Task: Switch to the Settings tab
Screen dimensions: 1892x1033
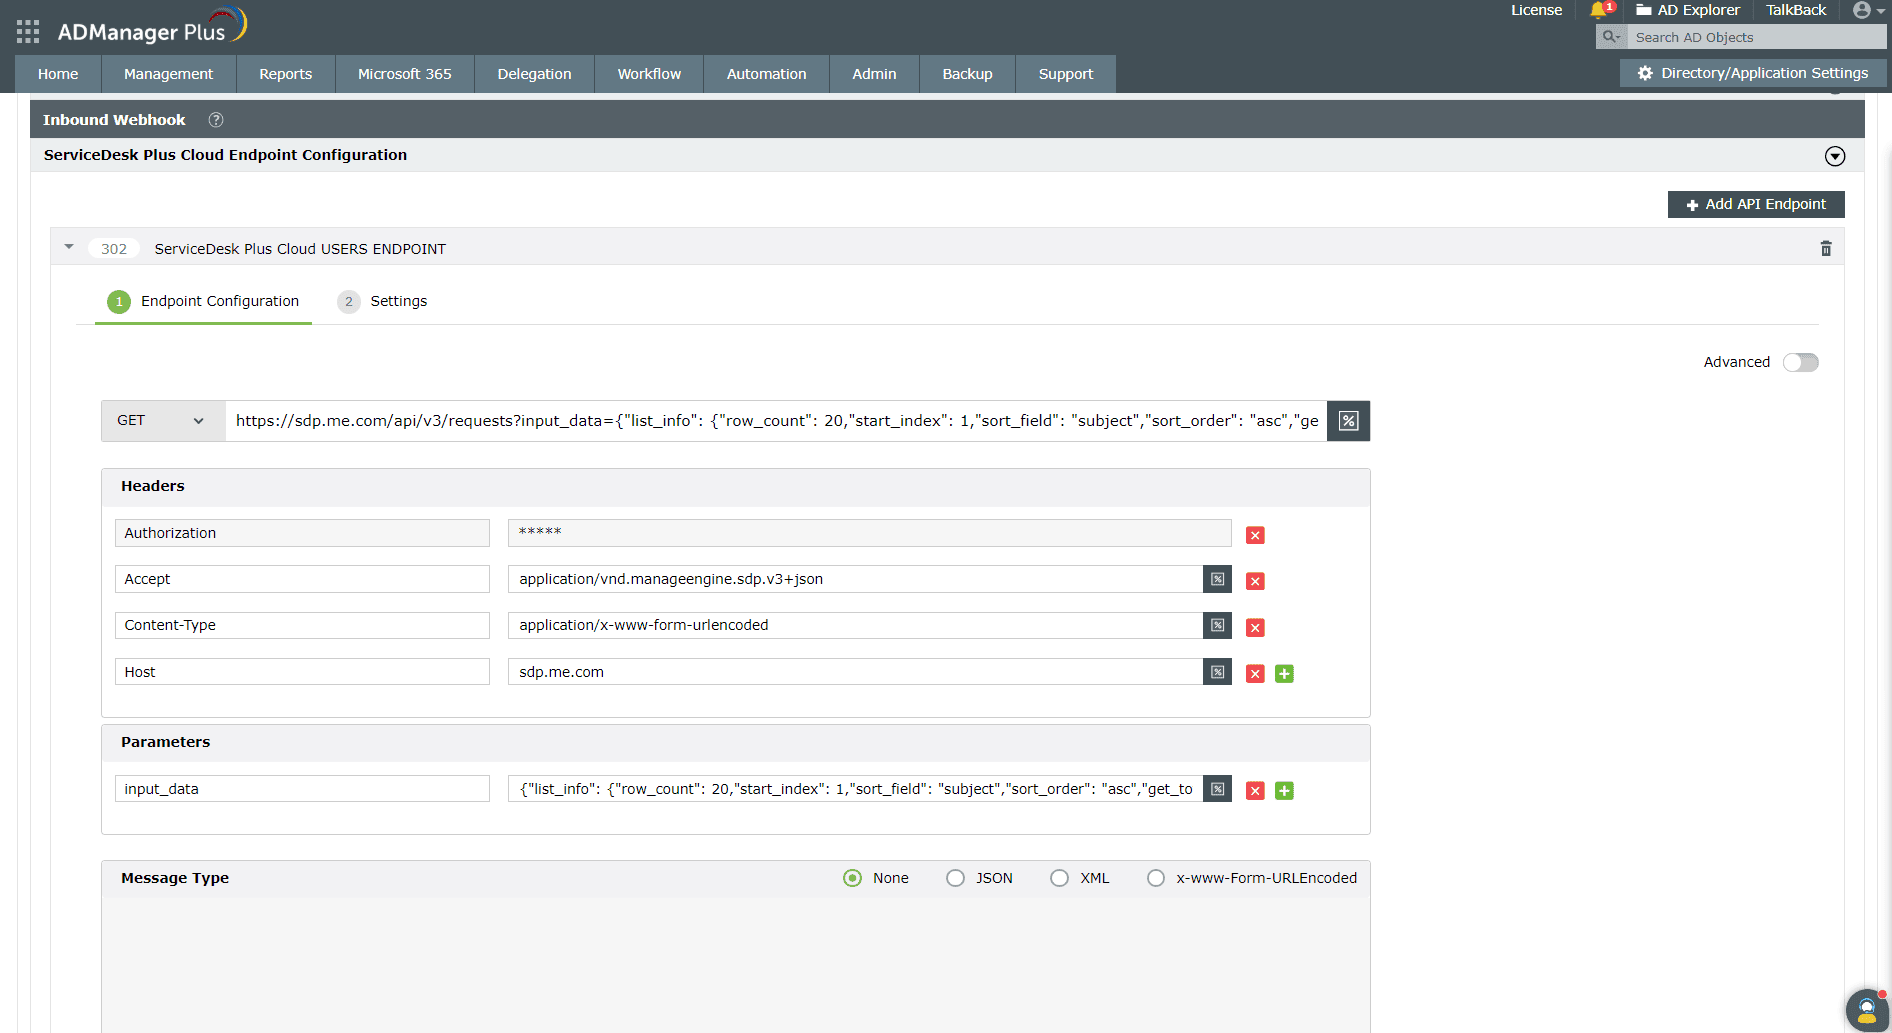Action: pyautogui.click(x=399, y=301)
